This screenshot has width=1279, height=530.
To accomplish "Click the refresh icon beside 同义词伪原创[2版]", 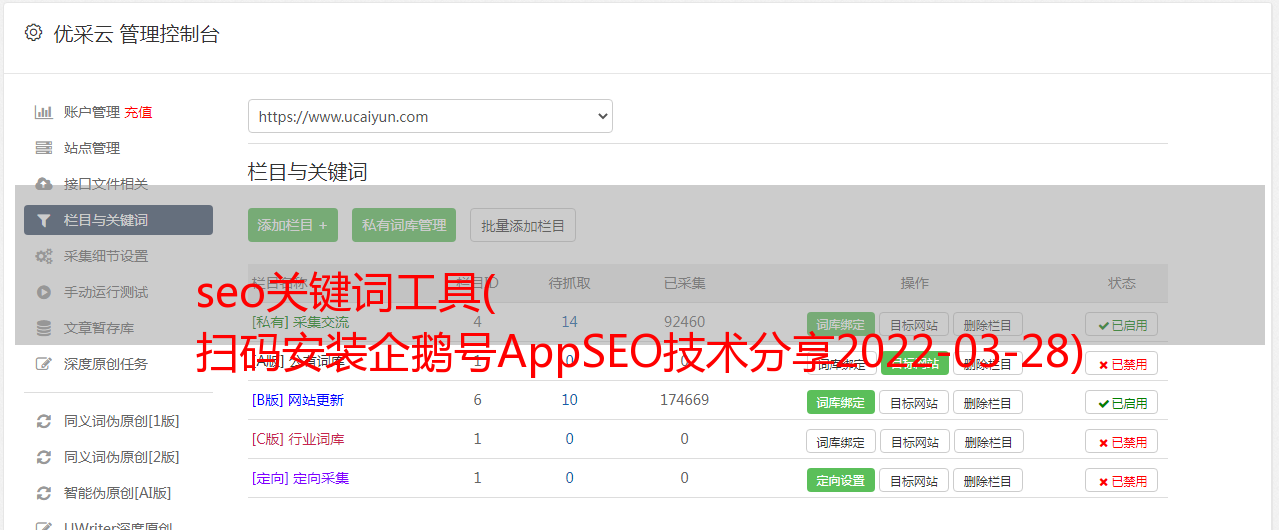I will [44, 457].
